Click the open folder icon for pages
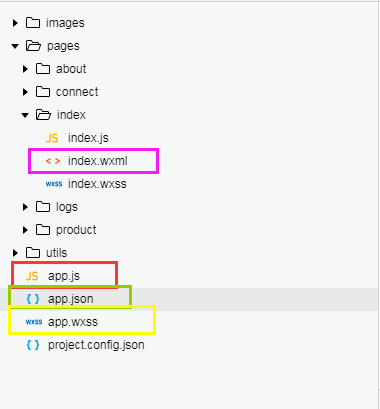This screenshot has width=380, height=409. pos(33,46)
